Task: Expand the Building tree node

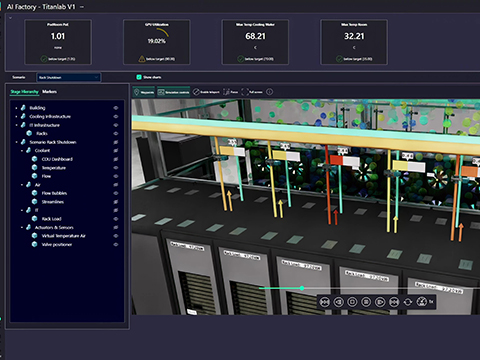Action: pyautogui.click(x=16, y=108)
